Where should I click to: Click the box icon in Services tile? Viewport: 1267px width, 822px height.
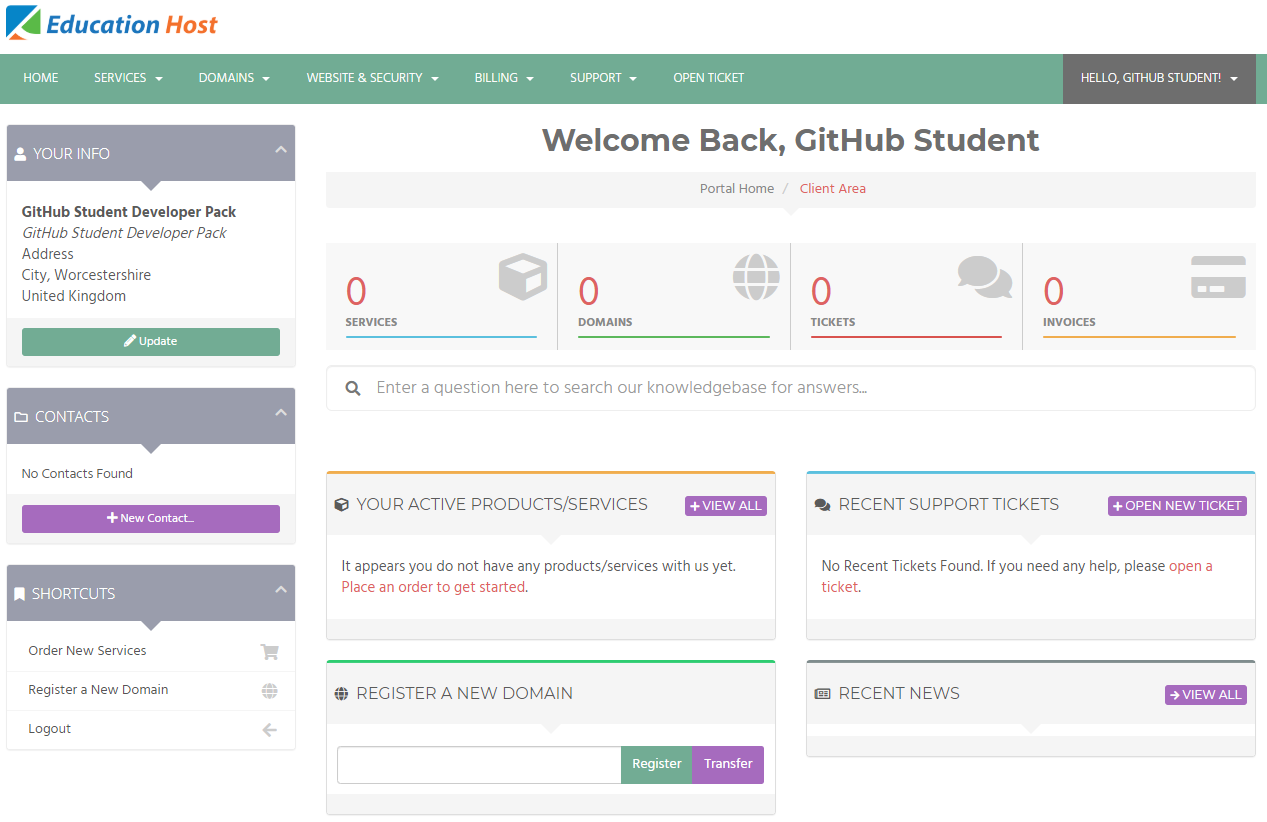tap(522, 277)
